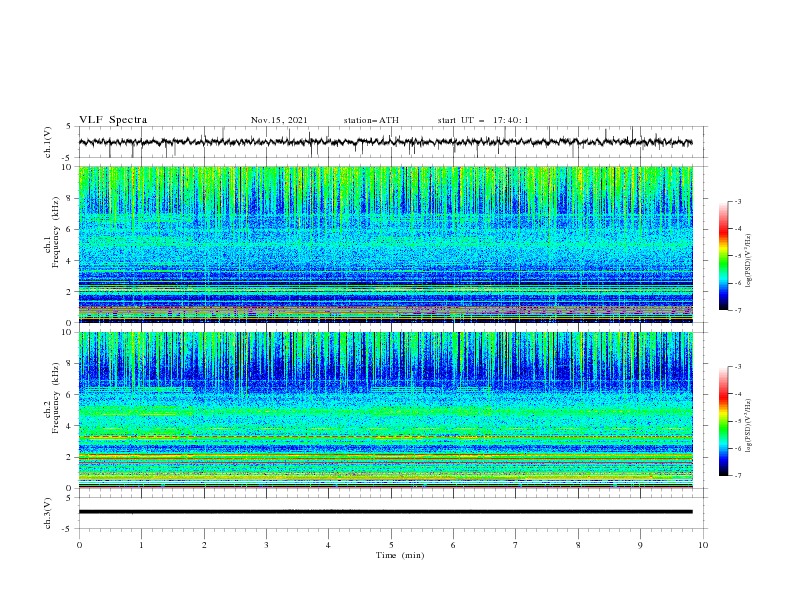Click inside the ch.1 spectrogram panel

385,244
